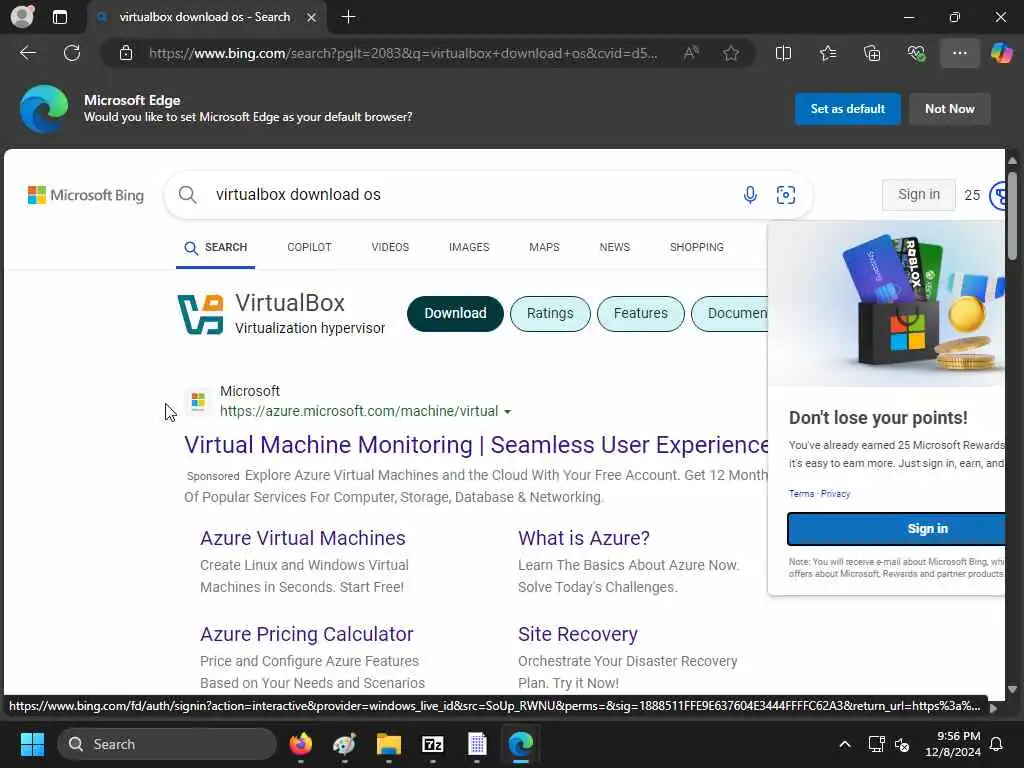This screenshot has width=1024, height=768.
Task: Open the taskbar clock and date
Action: [953, 744]
